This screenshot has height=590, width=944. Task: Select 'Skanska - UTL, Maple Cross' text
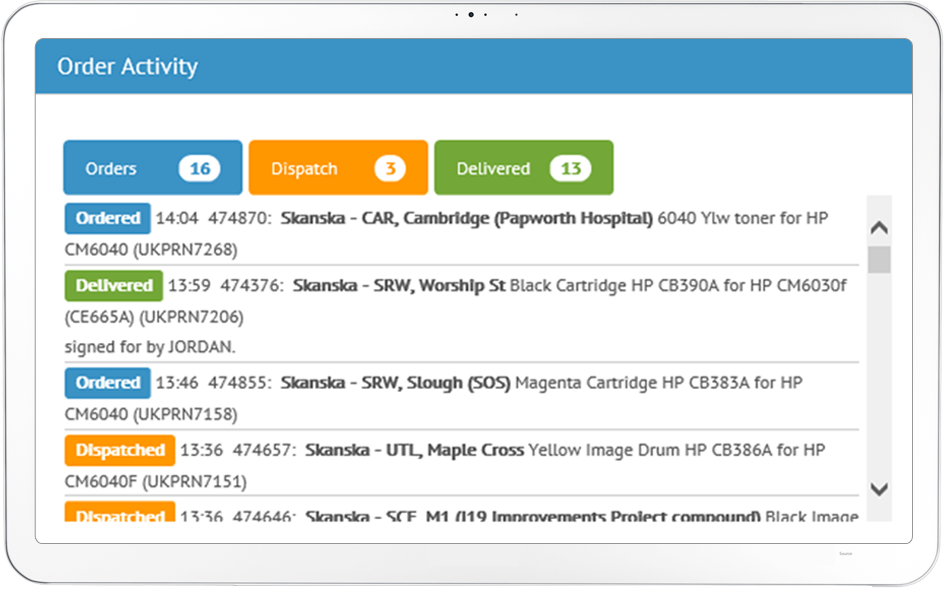pyautogui.click(x=414, y=450)
